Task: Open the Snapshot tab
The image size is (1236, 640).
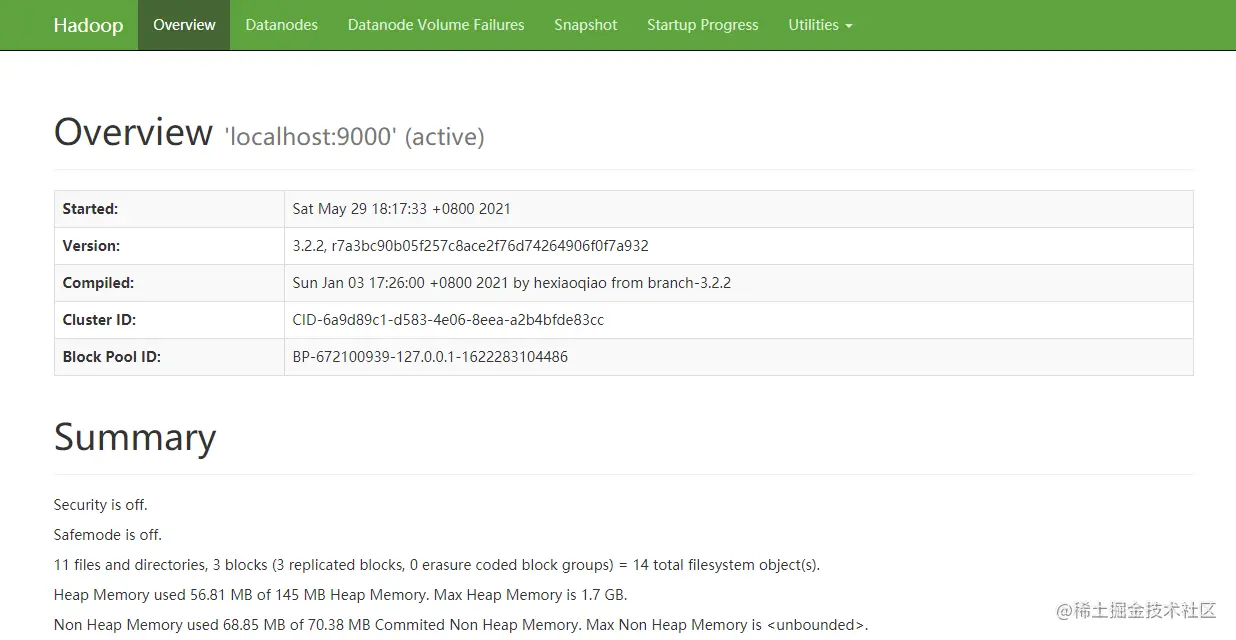Action: (x=585, y=25)
